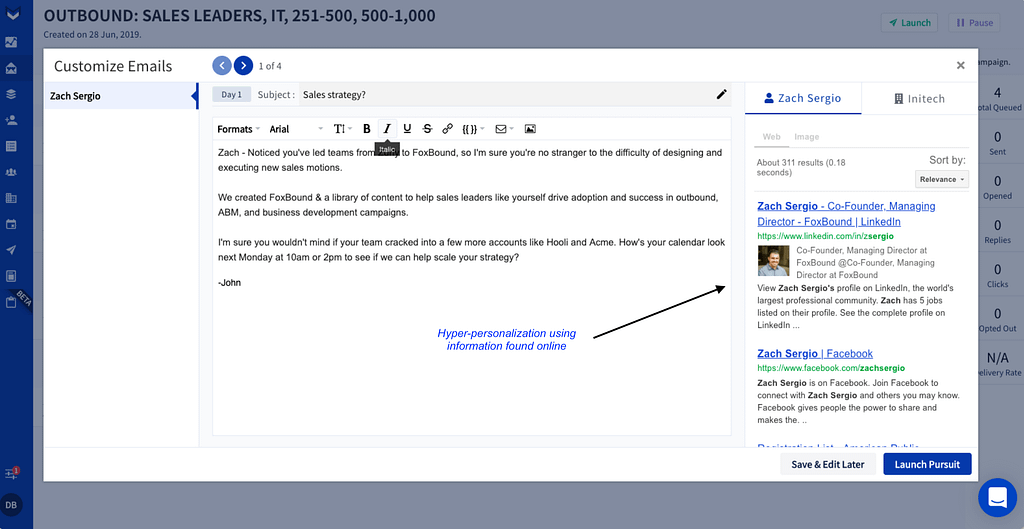Click the stacked layers icon in sidebar

[x=11, y=94]
